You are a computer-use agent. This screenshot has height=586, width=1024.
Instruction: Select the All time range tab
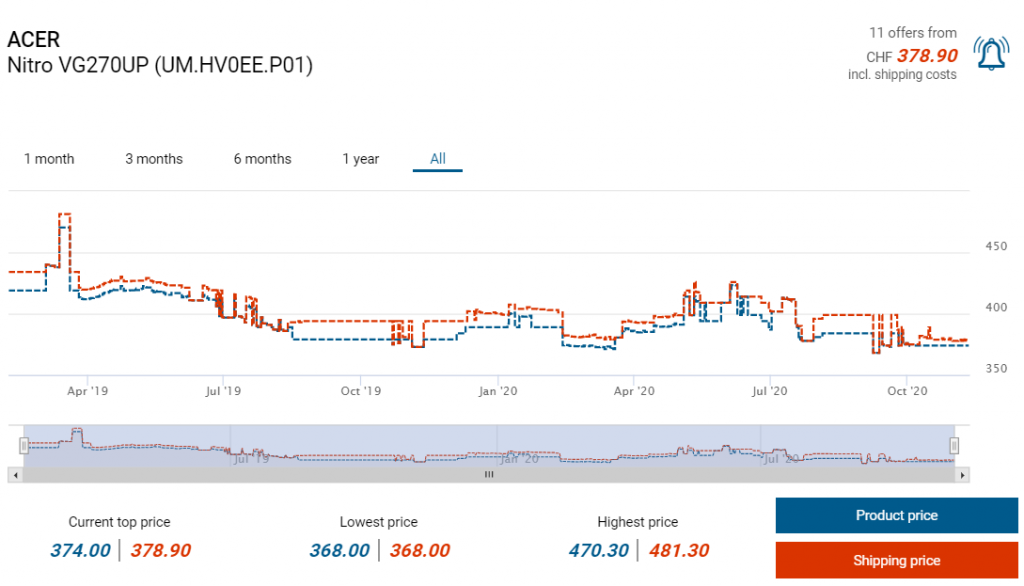tap(438, 159)
